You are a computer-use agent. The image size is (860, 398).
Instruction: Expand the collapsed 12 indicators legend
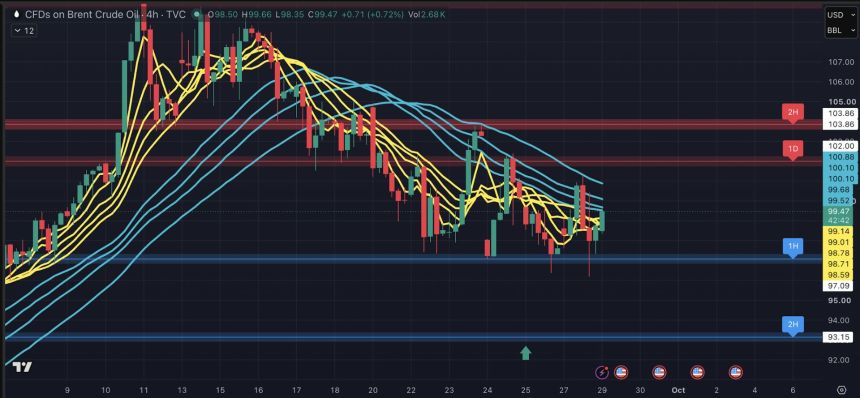tap(24, 31)
